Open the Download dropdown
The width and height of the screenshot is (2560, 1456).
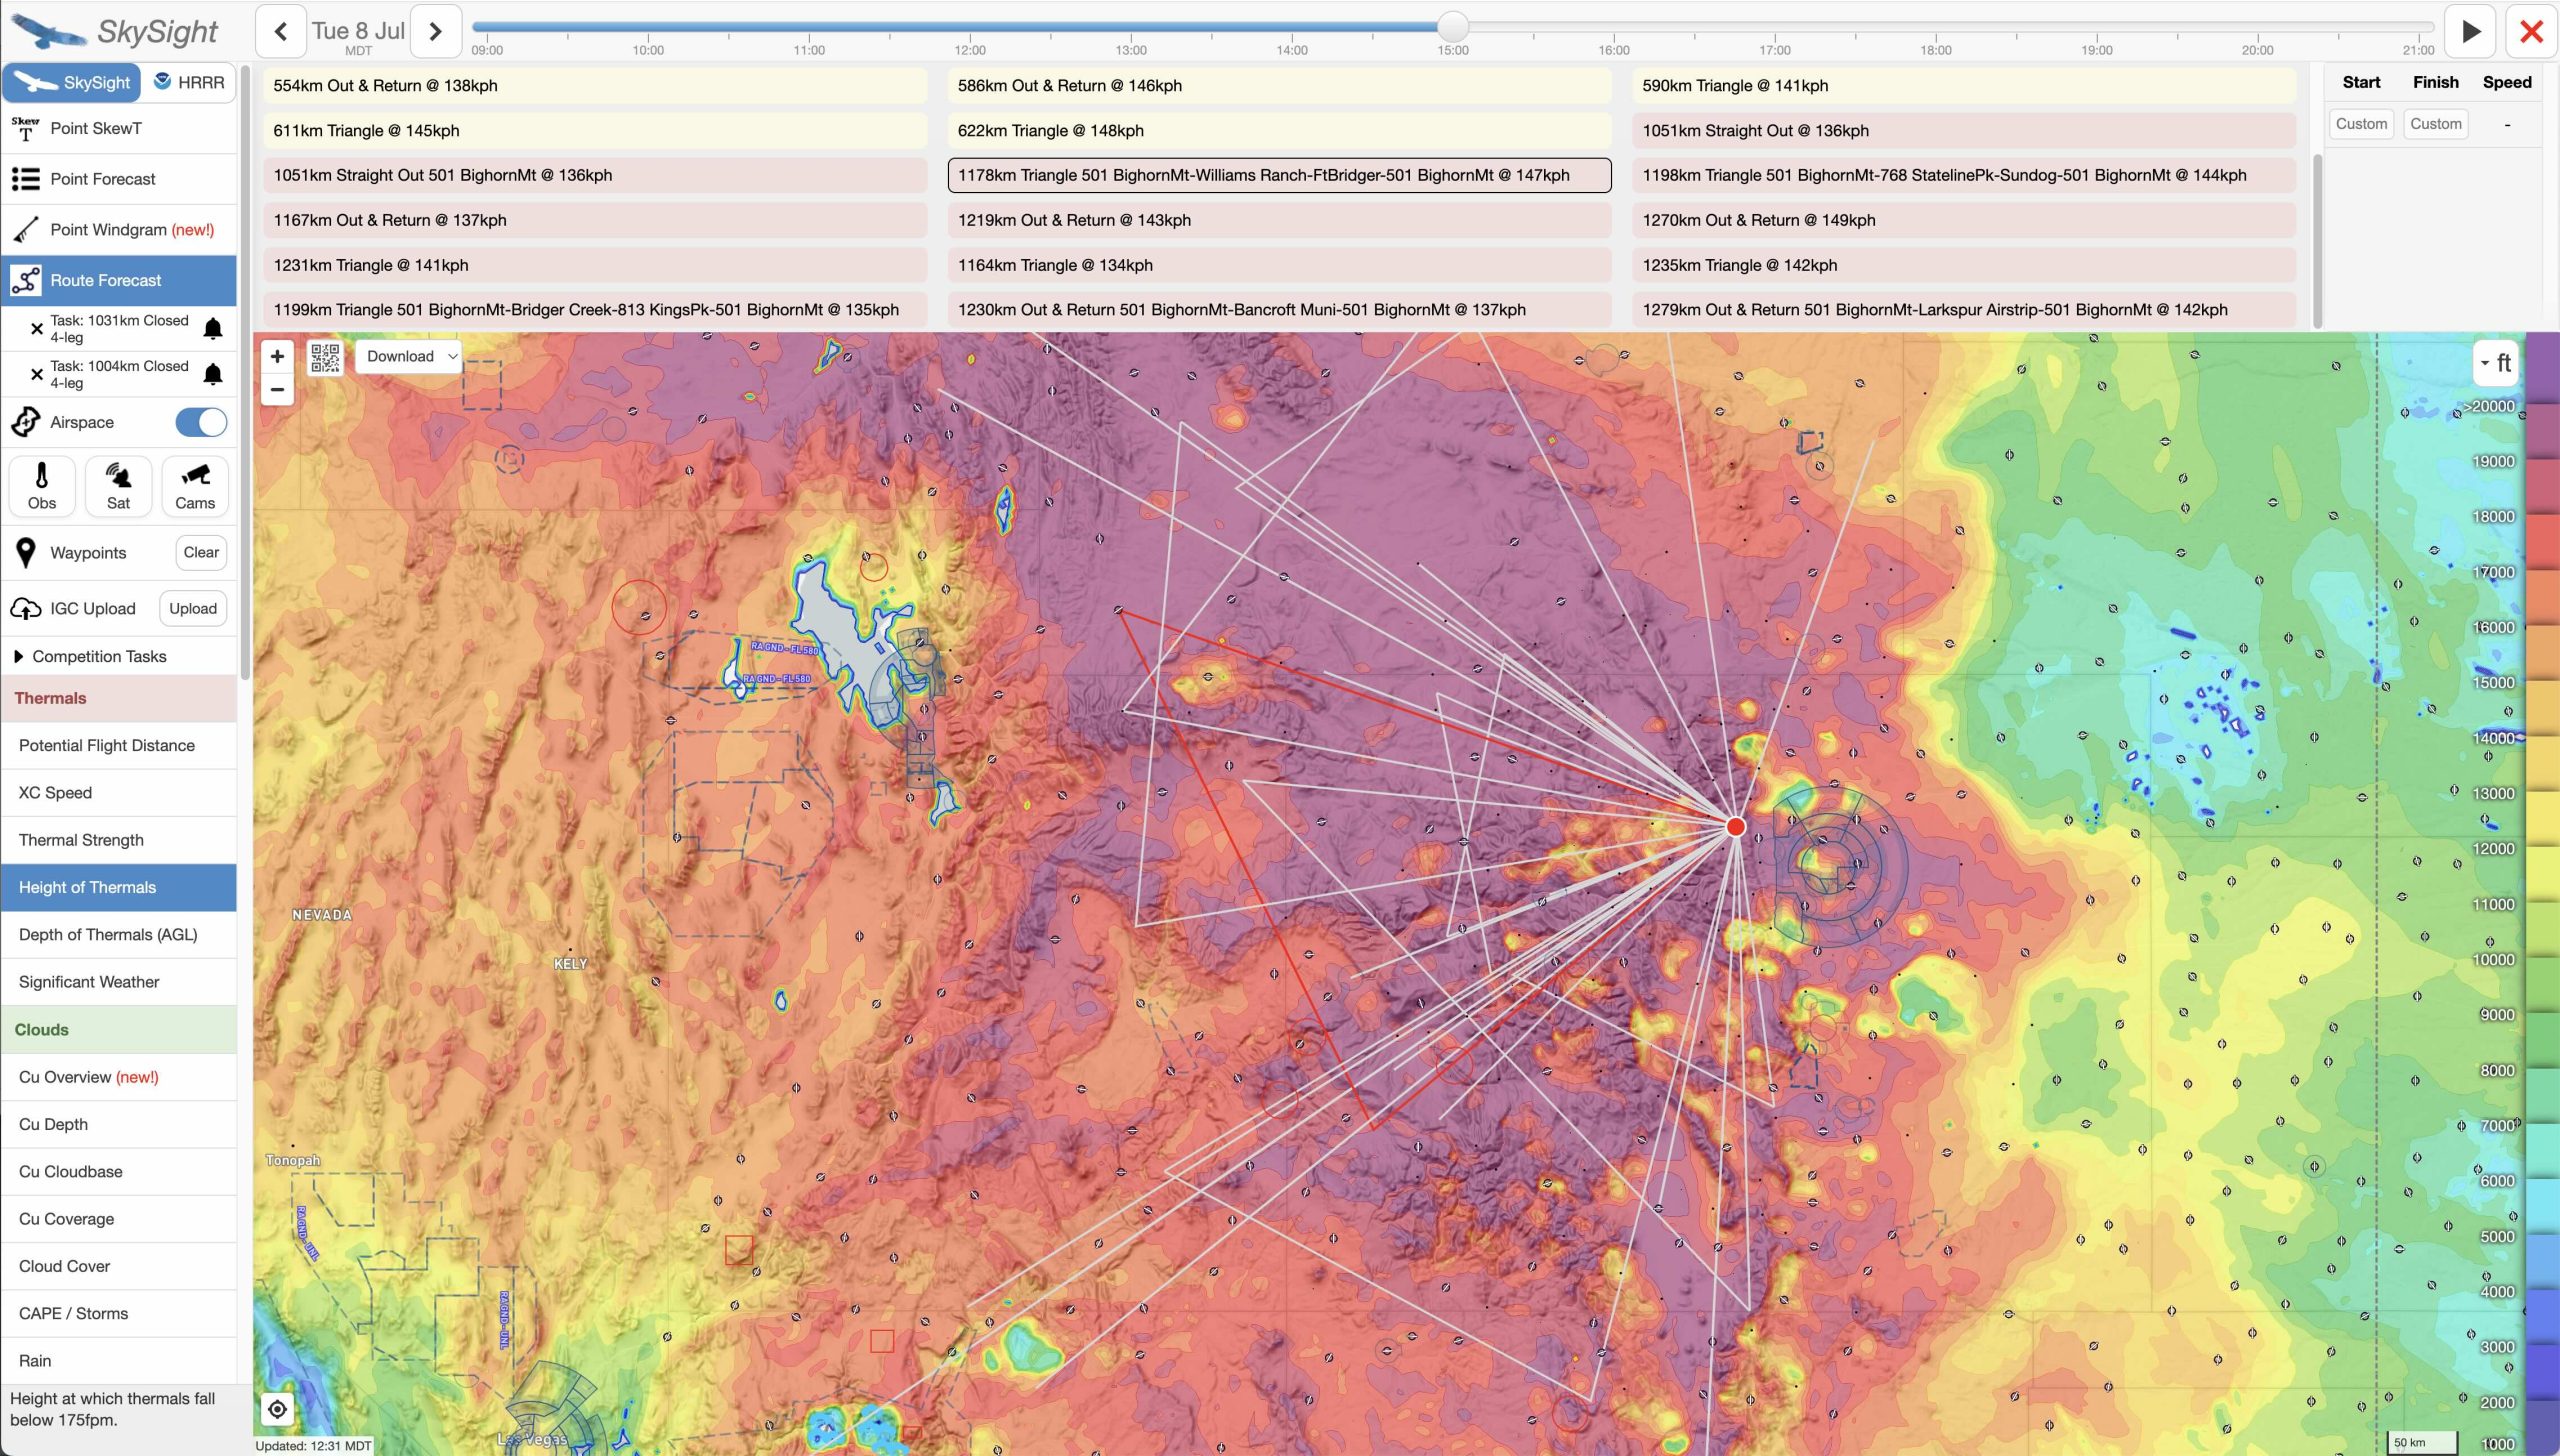[409, 356]
